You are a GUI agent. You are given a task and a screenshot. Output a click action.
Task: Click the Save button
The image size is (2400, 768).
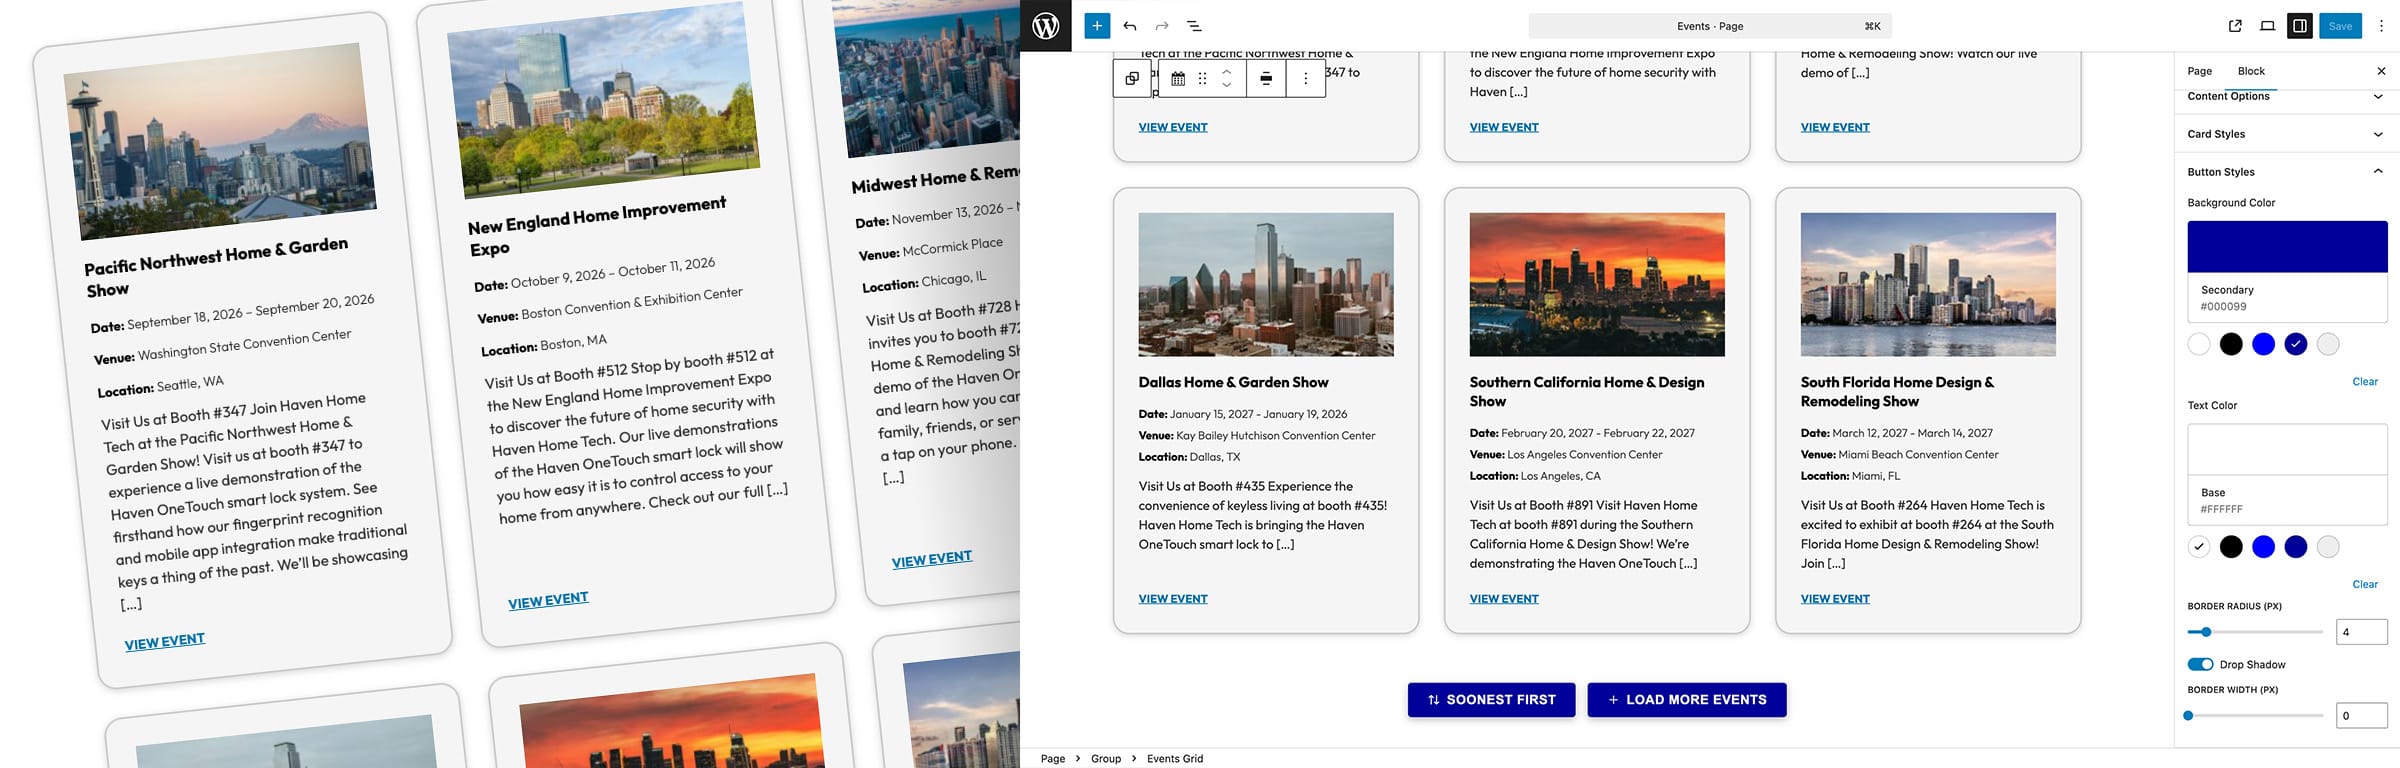click(x=2340, y=26)
